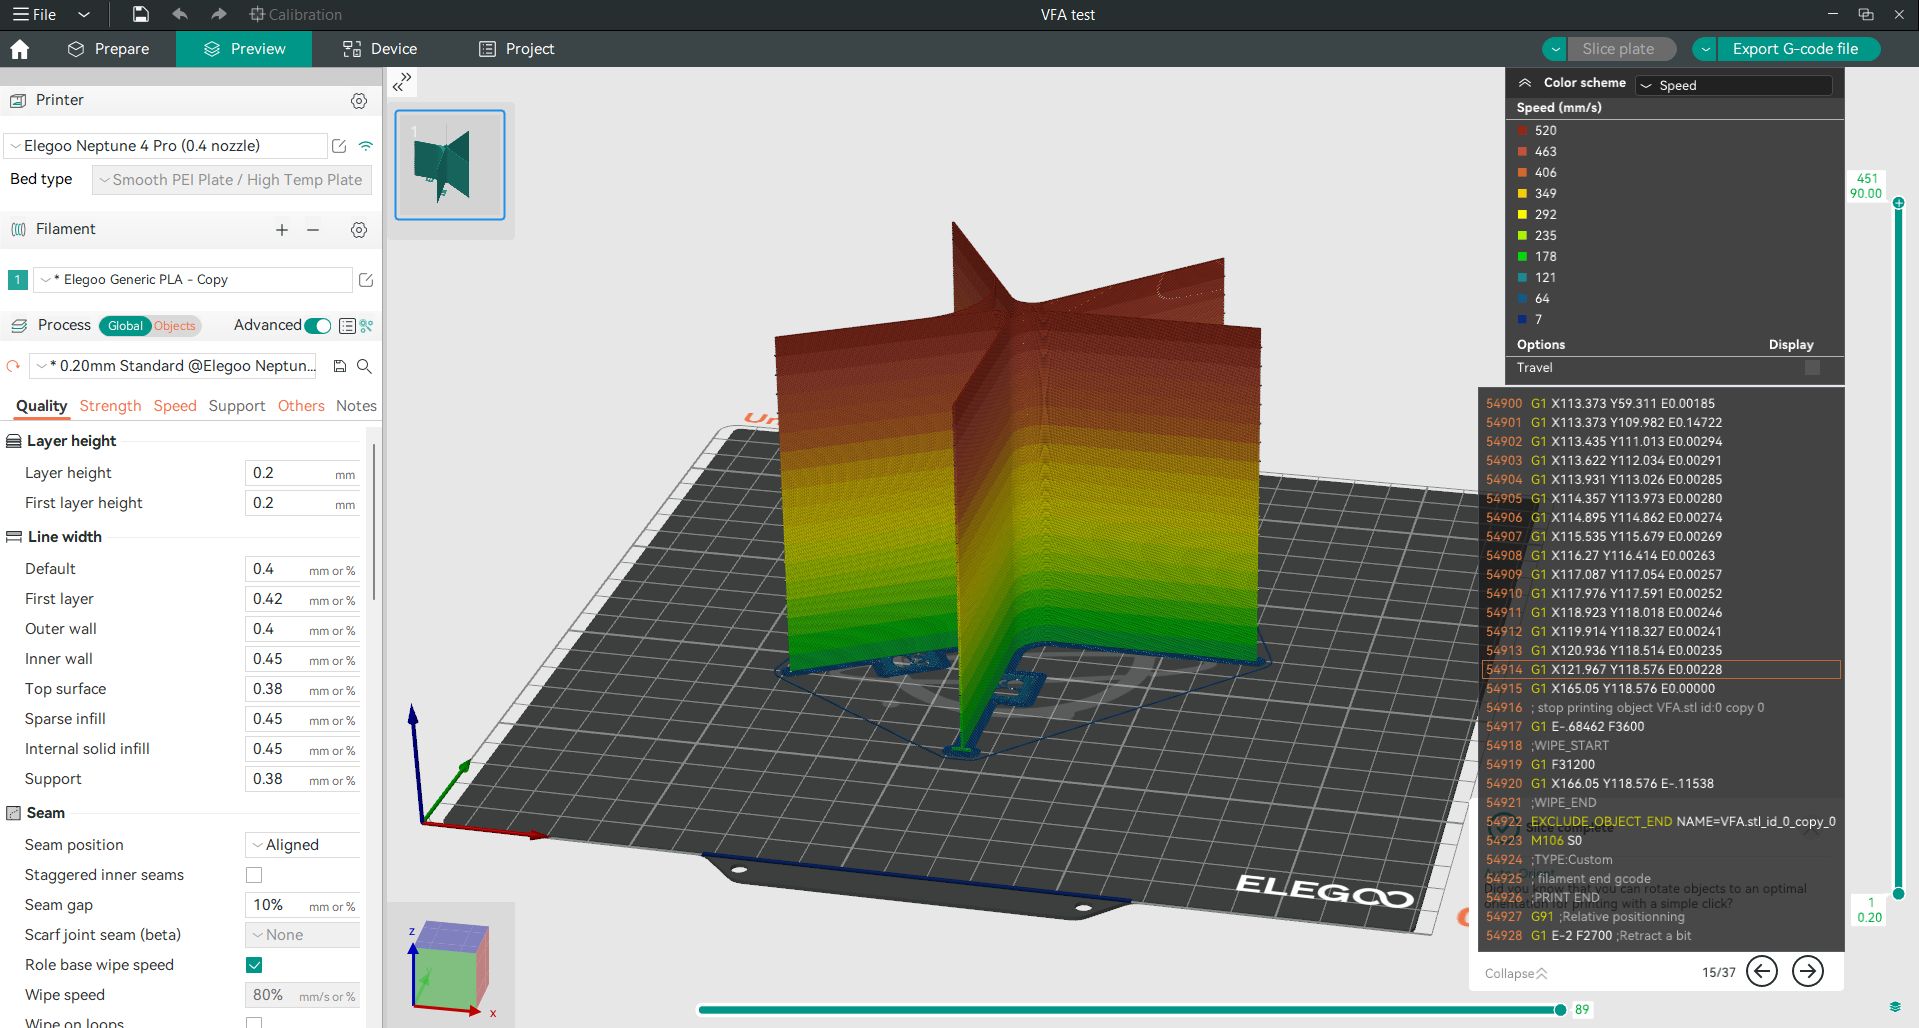Viewport: 1919px width, 1028px height.
Task: Open the File menu dropdown arrow
Action: 84,15
